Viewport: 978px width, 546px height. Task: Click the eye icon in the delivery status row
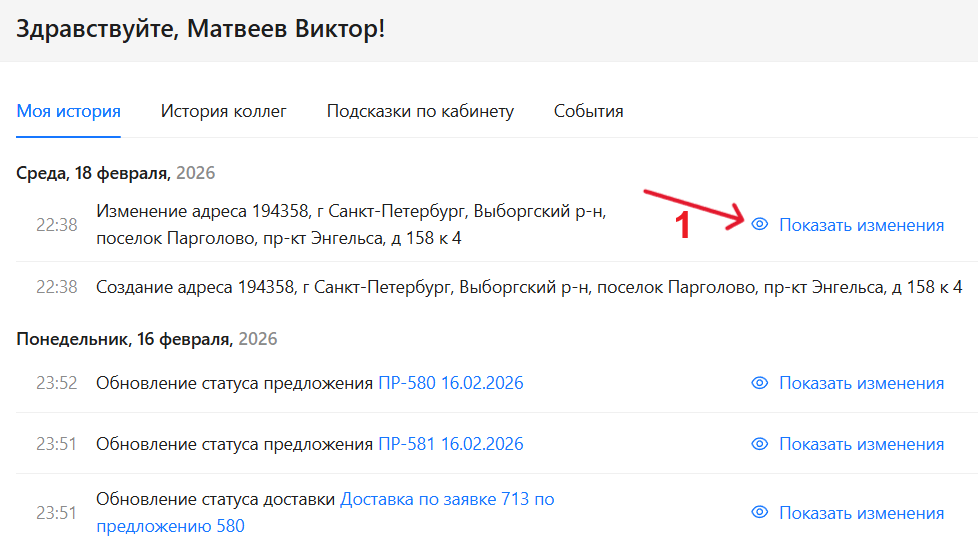point(759,513)
